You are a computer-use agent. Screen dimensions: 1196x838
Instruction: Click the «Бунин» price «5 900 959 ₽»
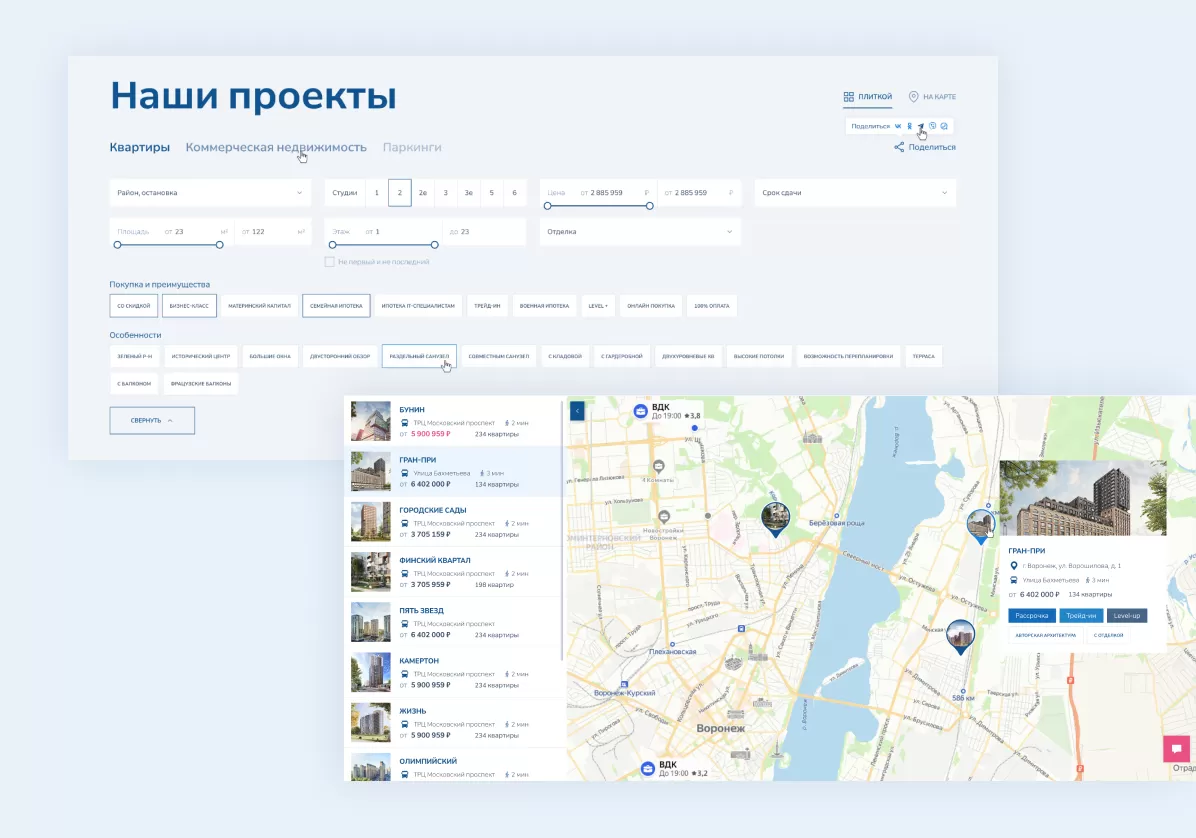(x=431, y=434)
